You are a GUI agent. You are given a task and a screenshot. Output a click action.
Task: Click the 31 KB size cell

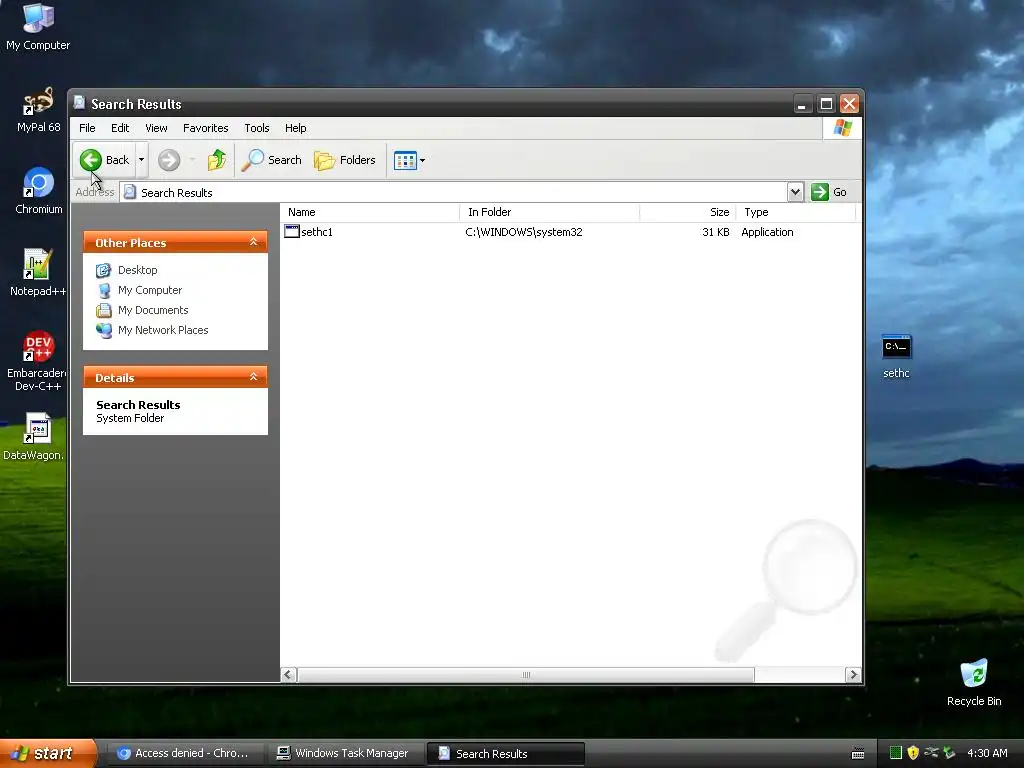[716, 232]
